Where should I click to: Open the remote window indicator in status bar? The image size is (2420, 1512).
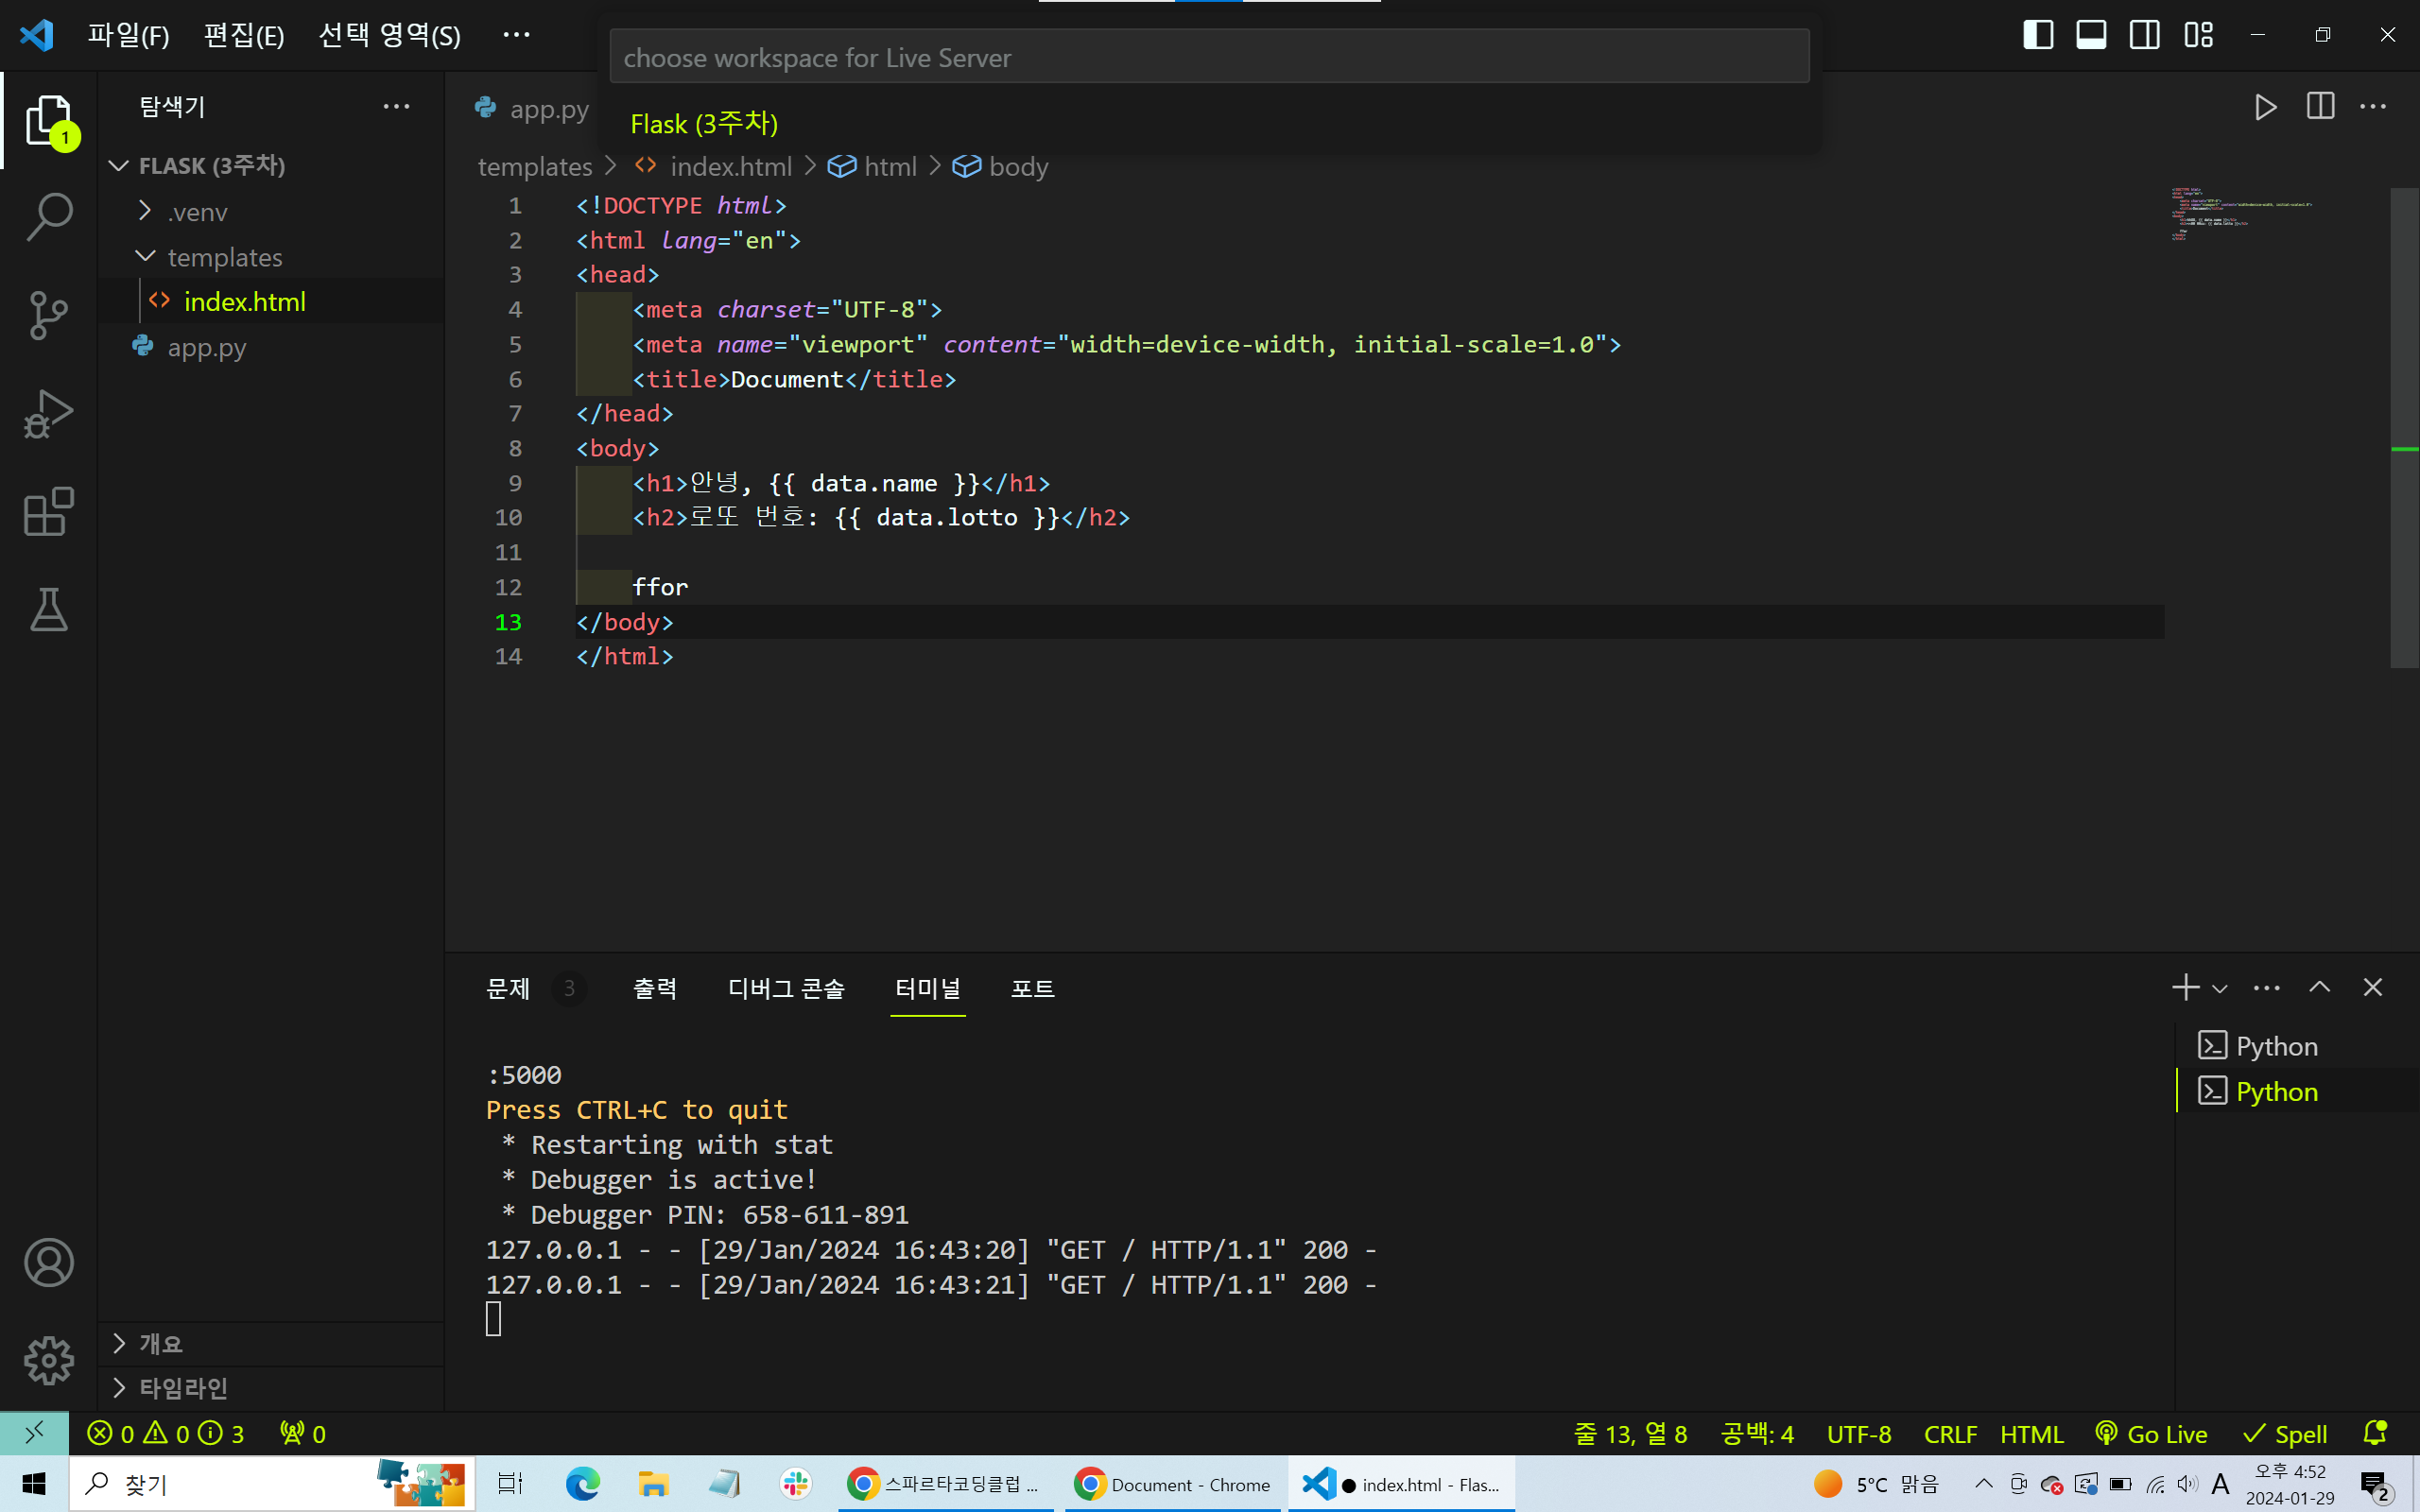tap(34, 1433)
